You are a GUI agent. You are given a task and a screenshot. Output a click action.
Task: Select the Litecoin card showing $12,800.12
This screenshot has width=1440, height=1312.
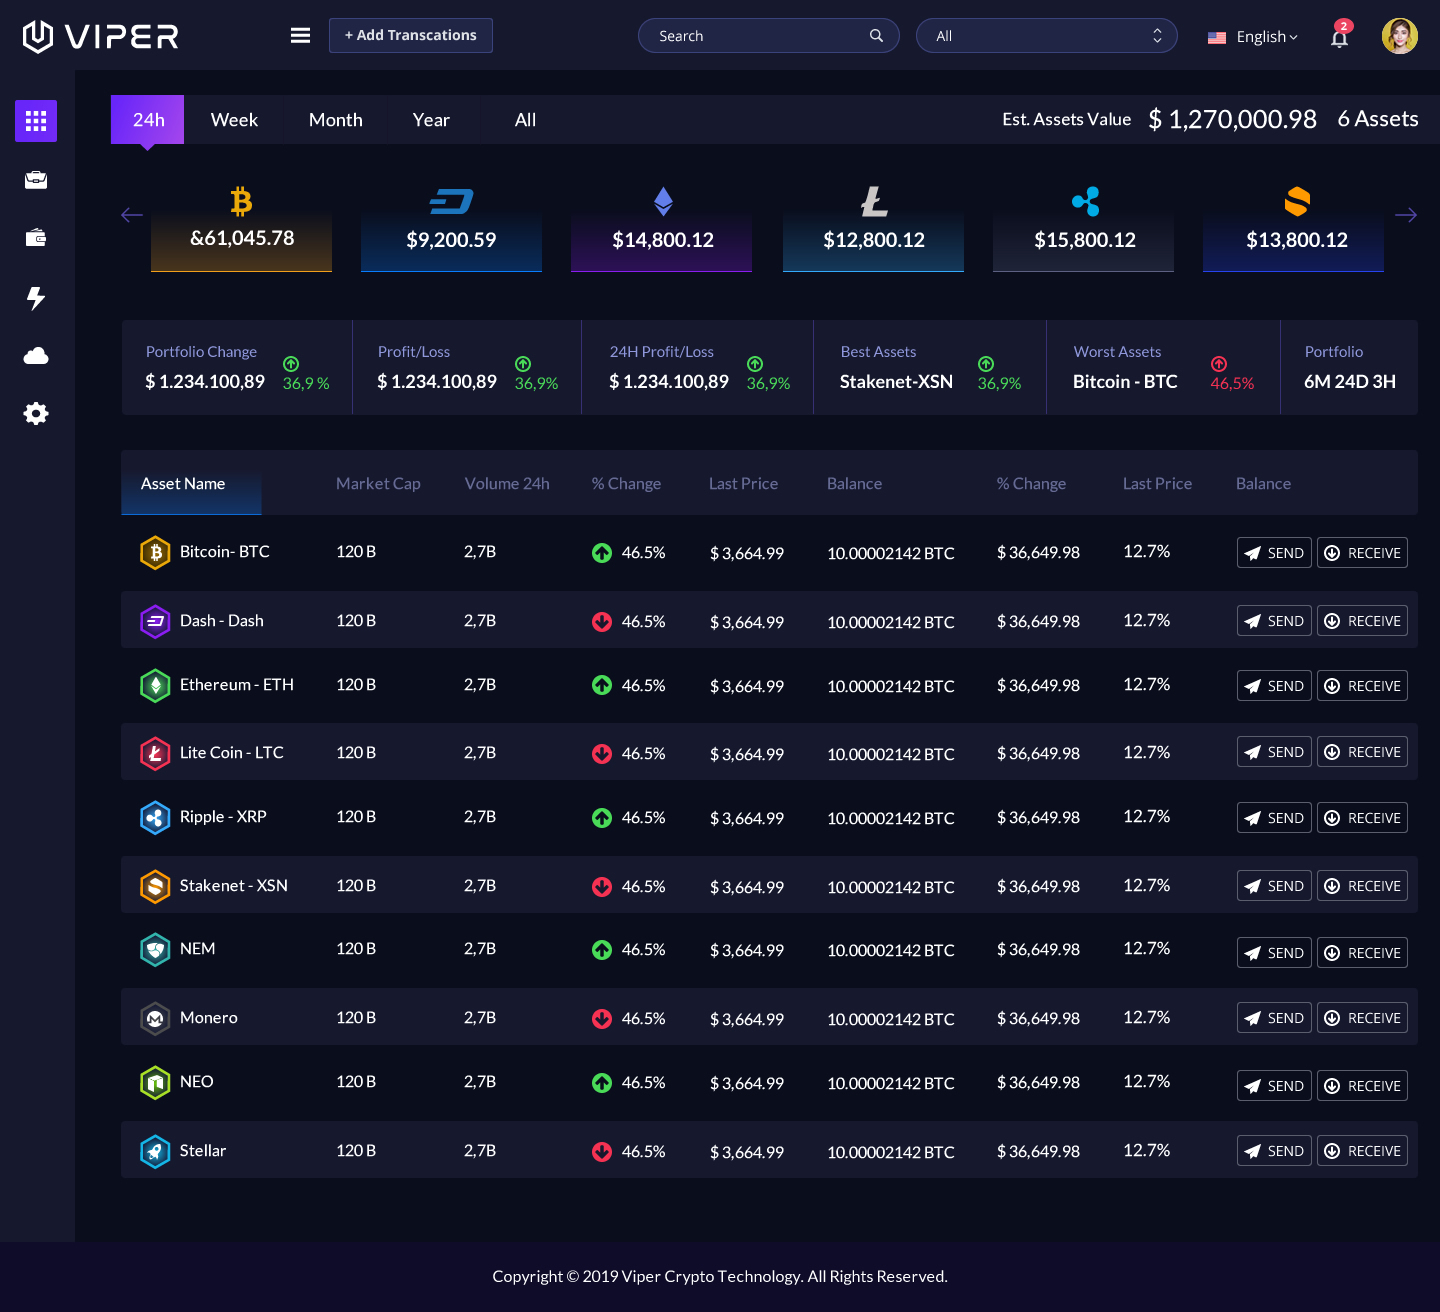tap(873, 228)
